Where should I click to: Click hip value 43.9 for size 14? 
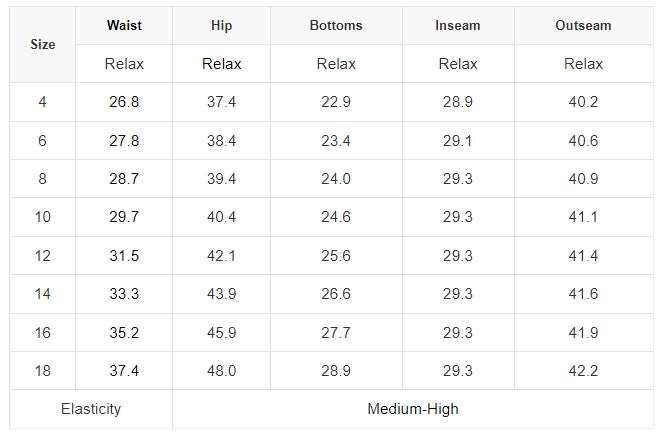click(222, 294)
